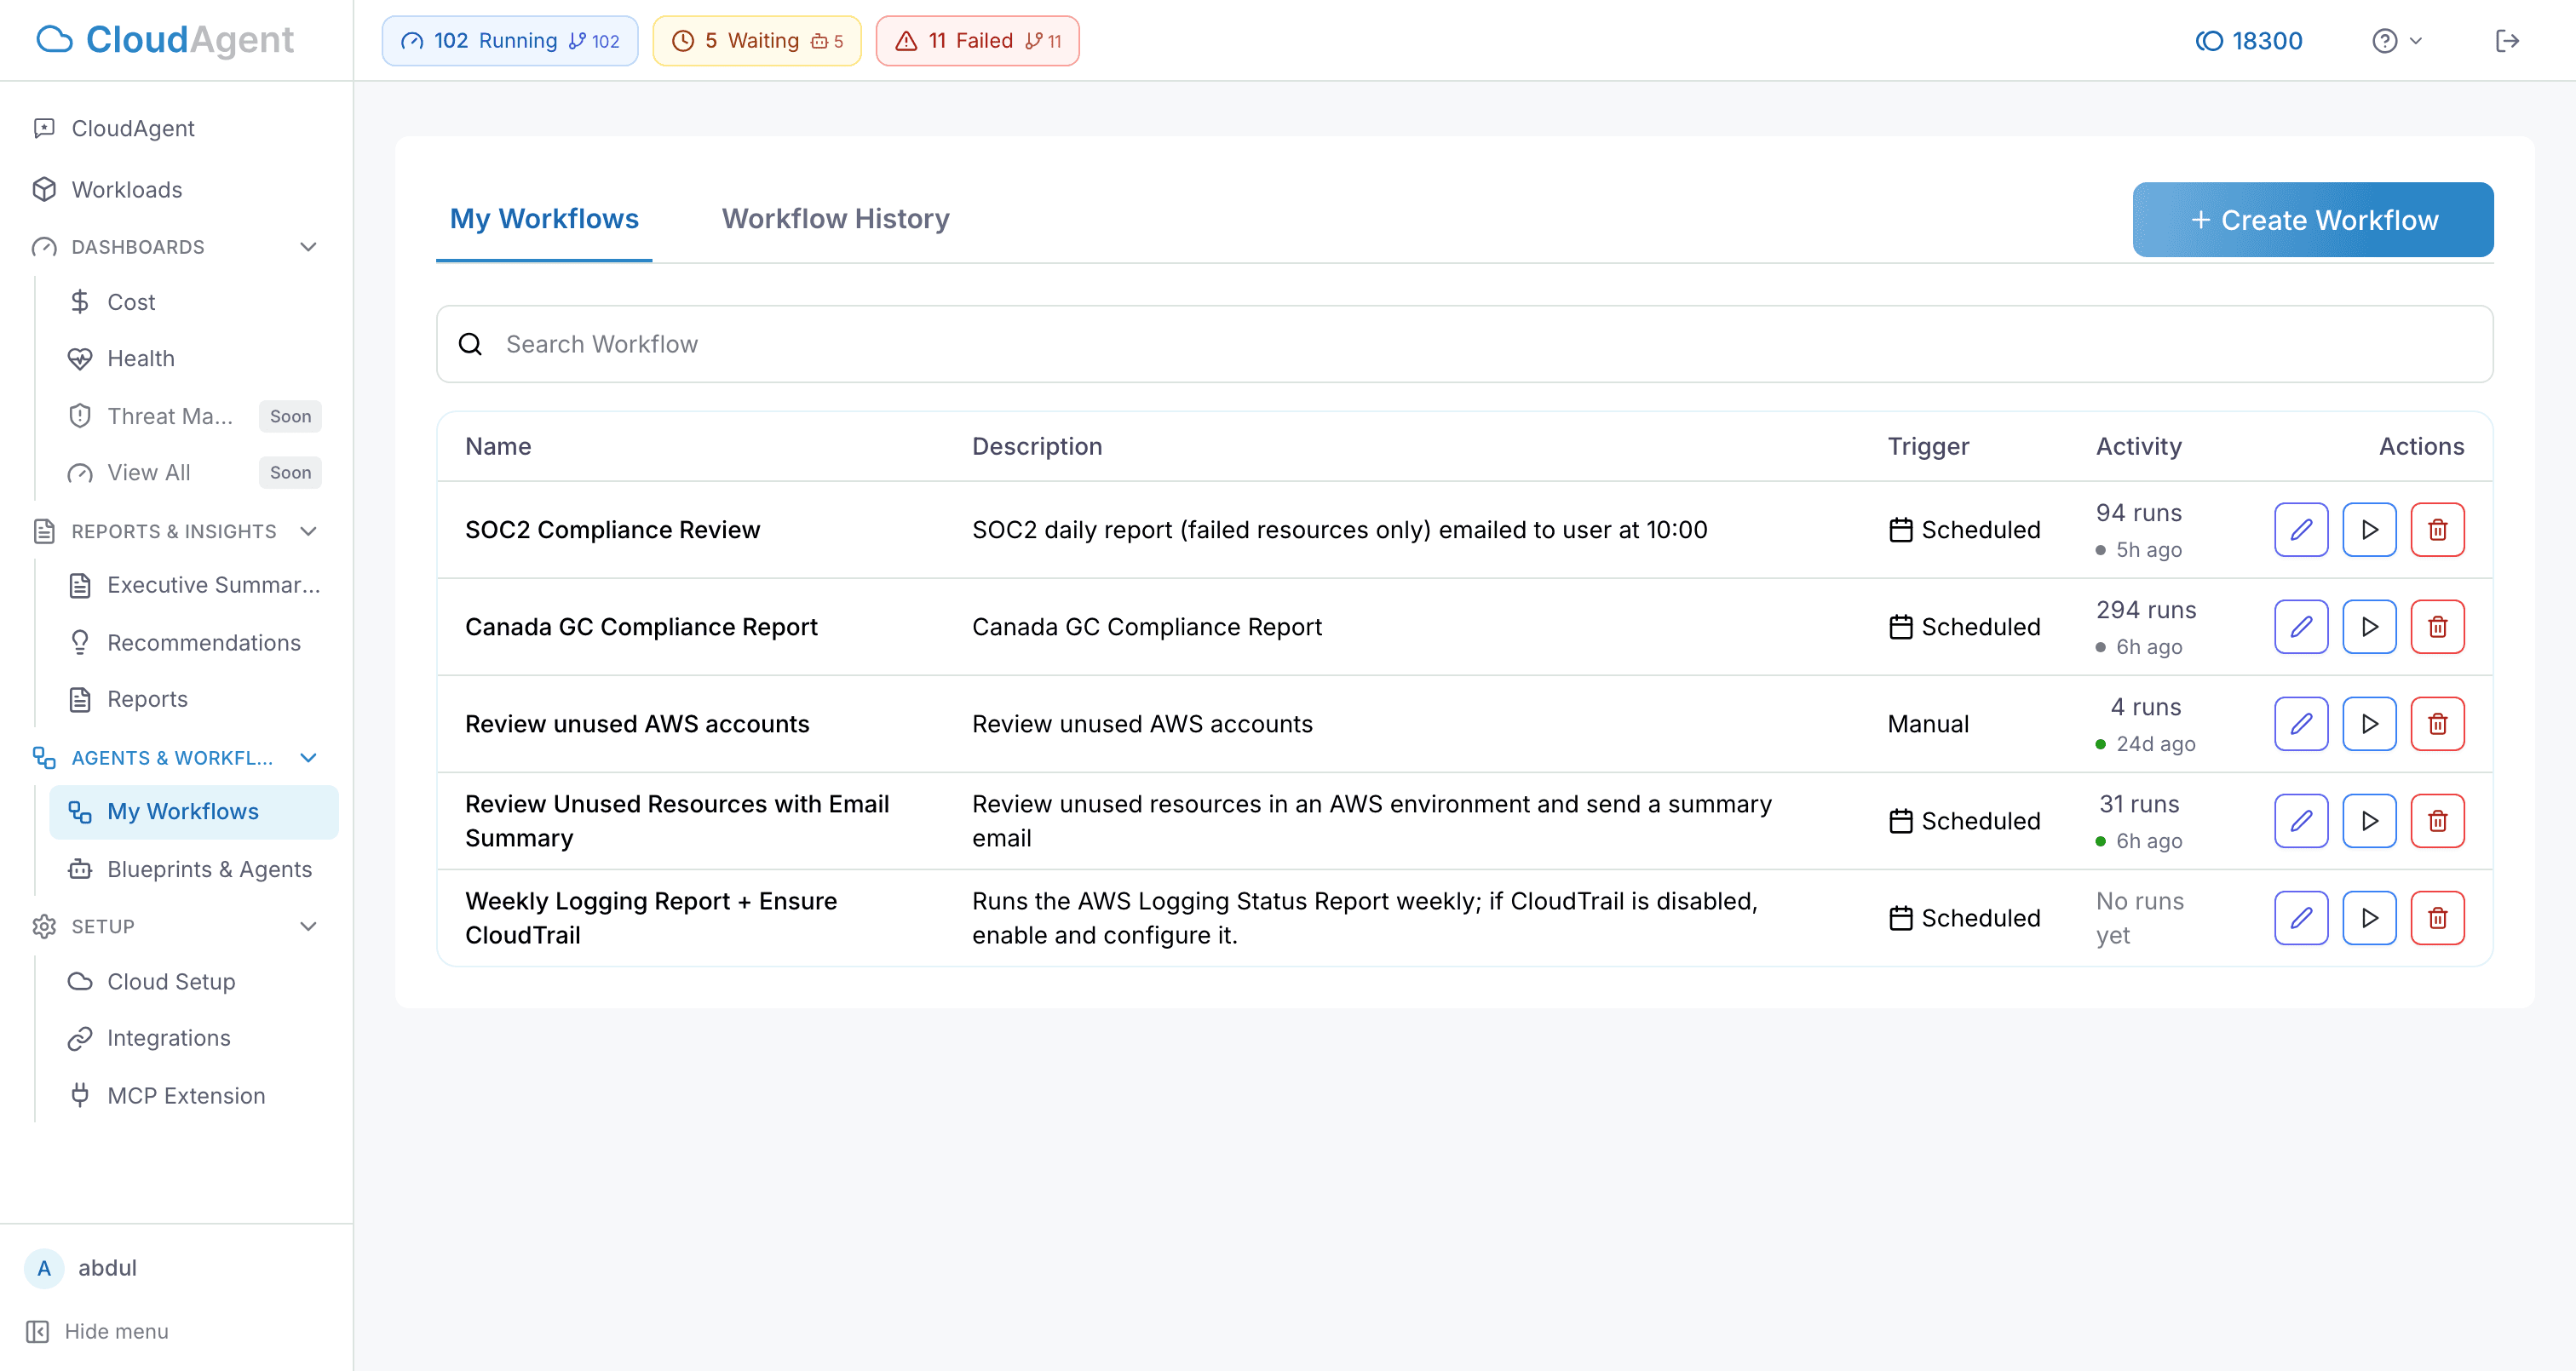Toggle the 5 Waiting status filter

[x=757, y=40]
